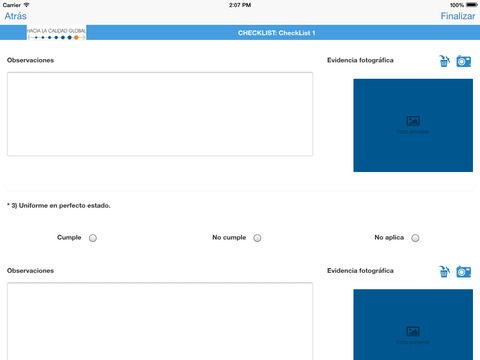The height and width of the screenshot is (360, 480).
Task: Open the top photo evidence preview
Action: coord(413,125)
